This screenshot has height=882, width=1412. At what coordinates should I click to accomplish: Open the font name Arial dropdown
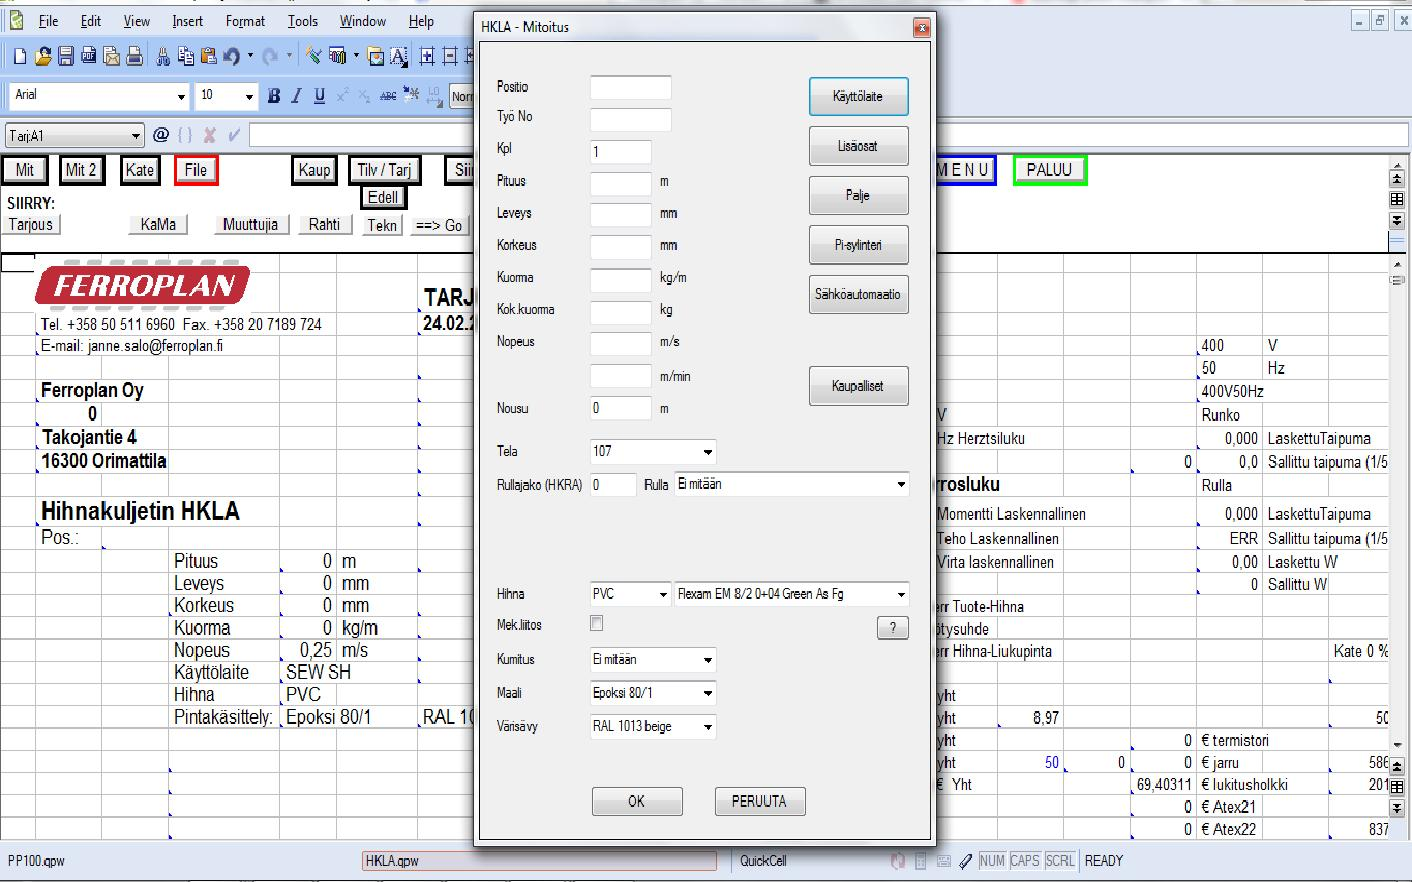[181, 96]
